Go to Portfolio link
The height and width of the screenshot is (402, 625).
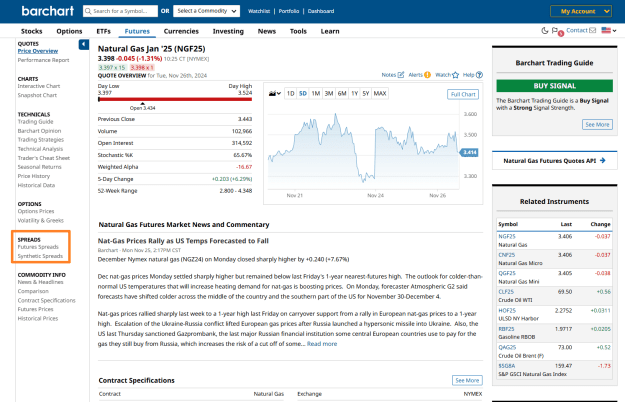coord(289,11)
